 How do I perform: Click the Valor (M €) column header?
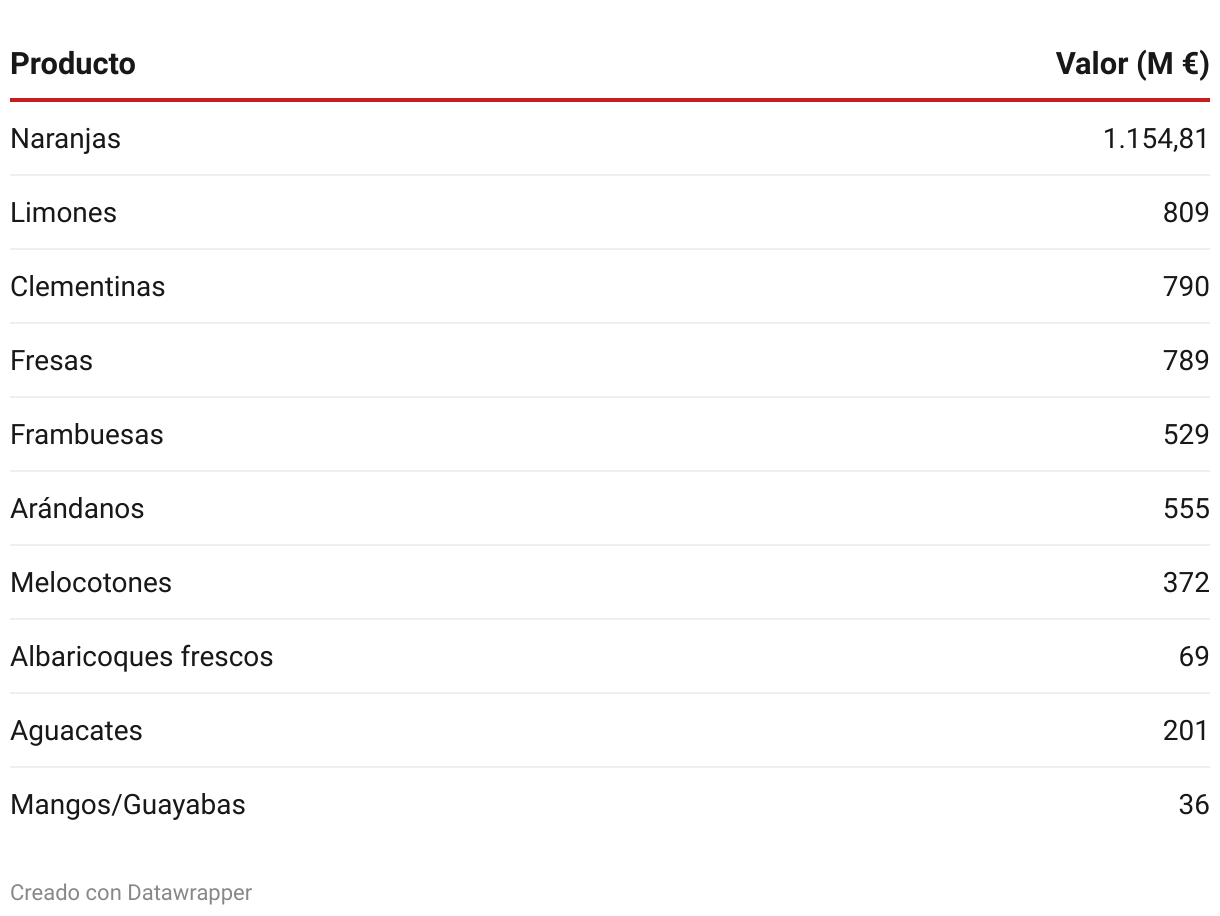tap(1132, 63)
